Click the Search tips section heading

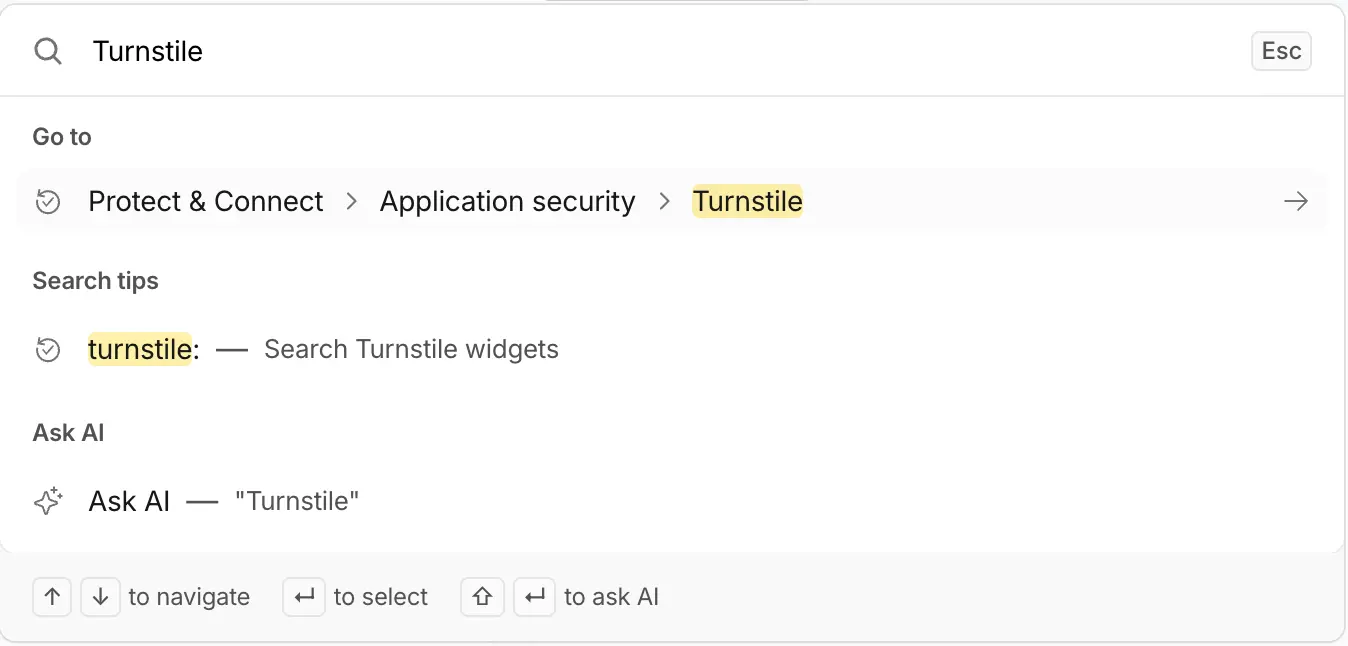95,281
